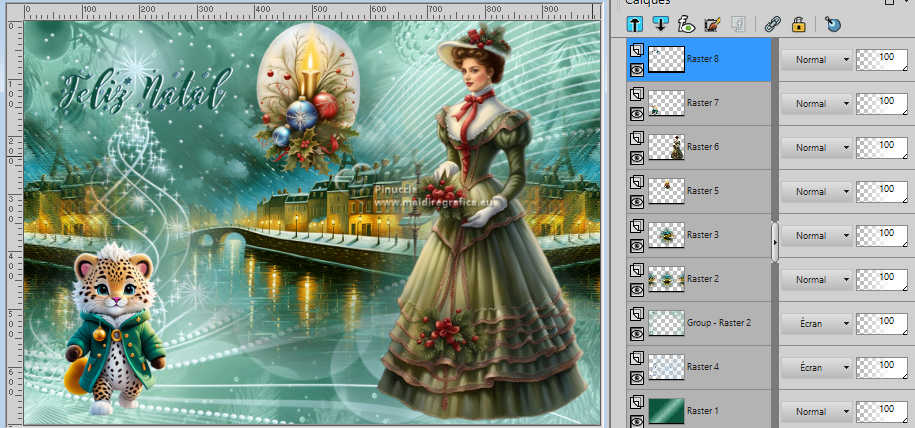Screen dimensions: 915x428
Task: Click the layer type icon of Raster 6
Action: click(x=637, y=139)
